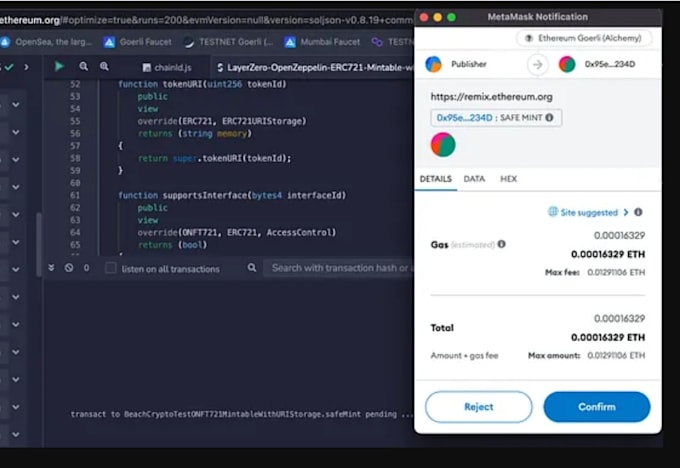Click the zoom in magnifier in the editor toolbar
This screenshot has width=680, height=468.
[105, 66]
